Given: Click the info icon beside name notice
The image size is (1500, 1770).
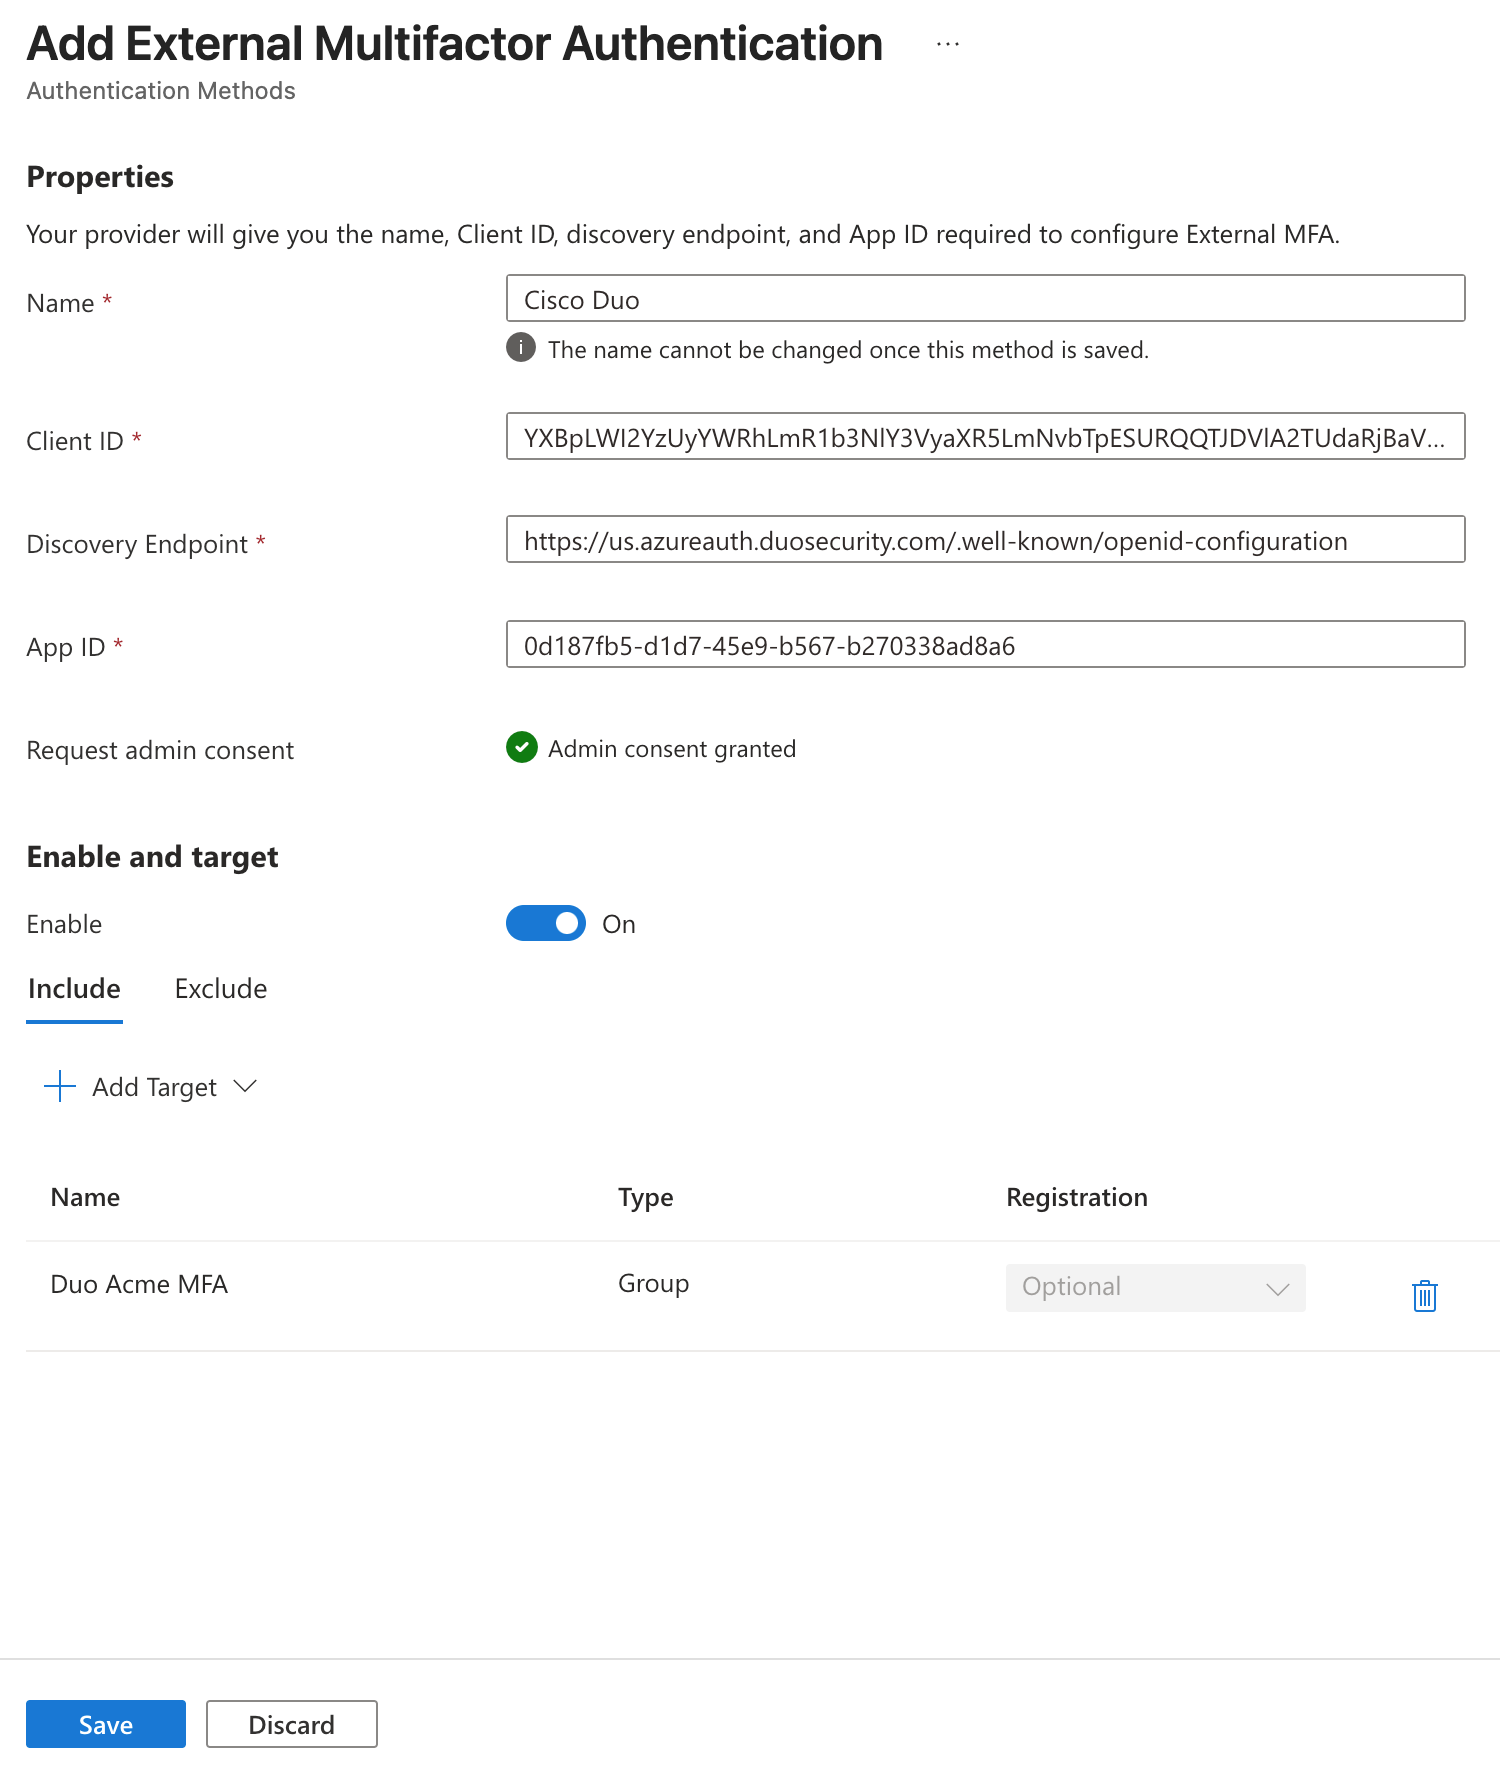Looking at the screenshot, I should tap(521, 348).
